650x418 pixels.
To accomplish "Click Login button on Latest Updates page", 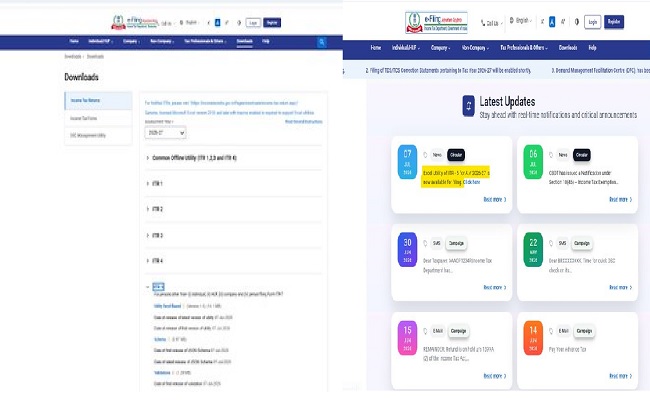I will click(x=592, y=22).
